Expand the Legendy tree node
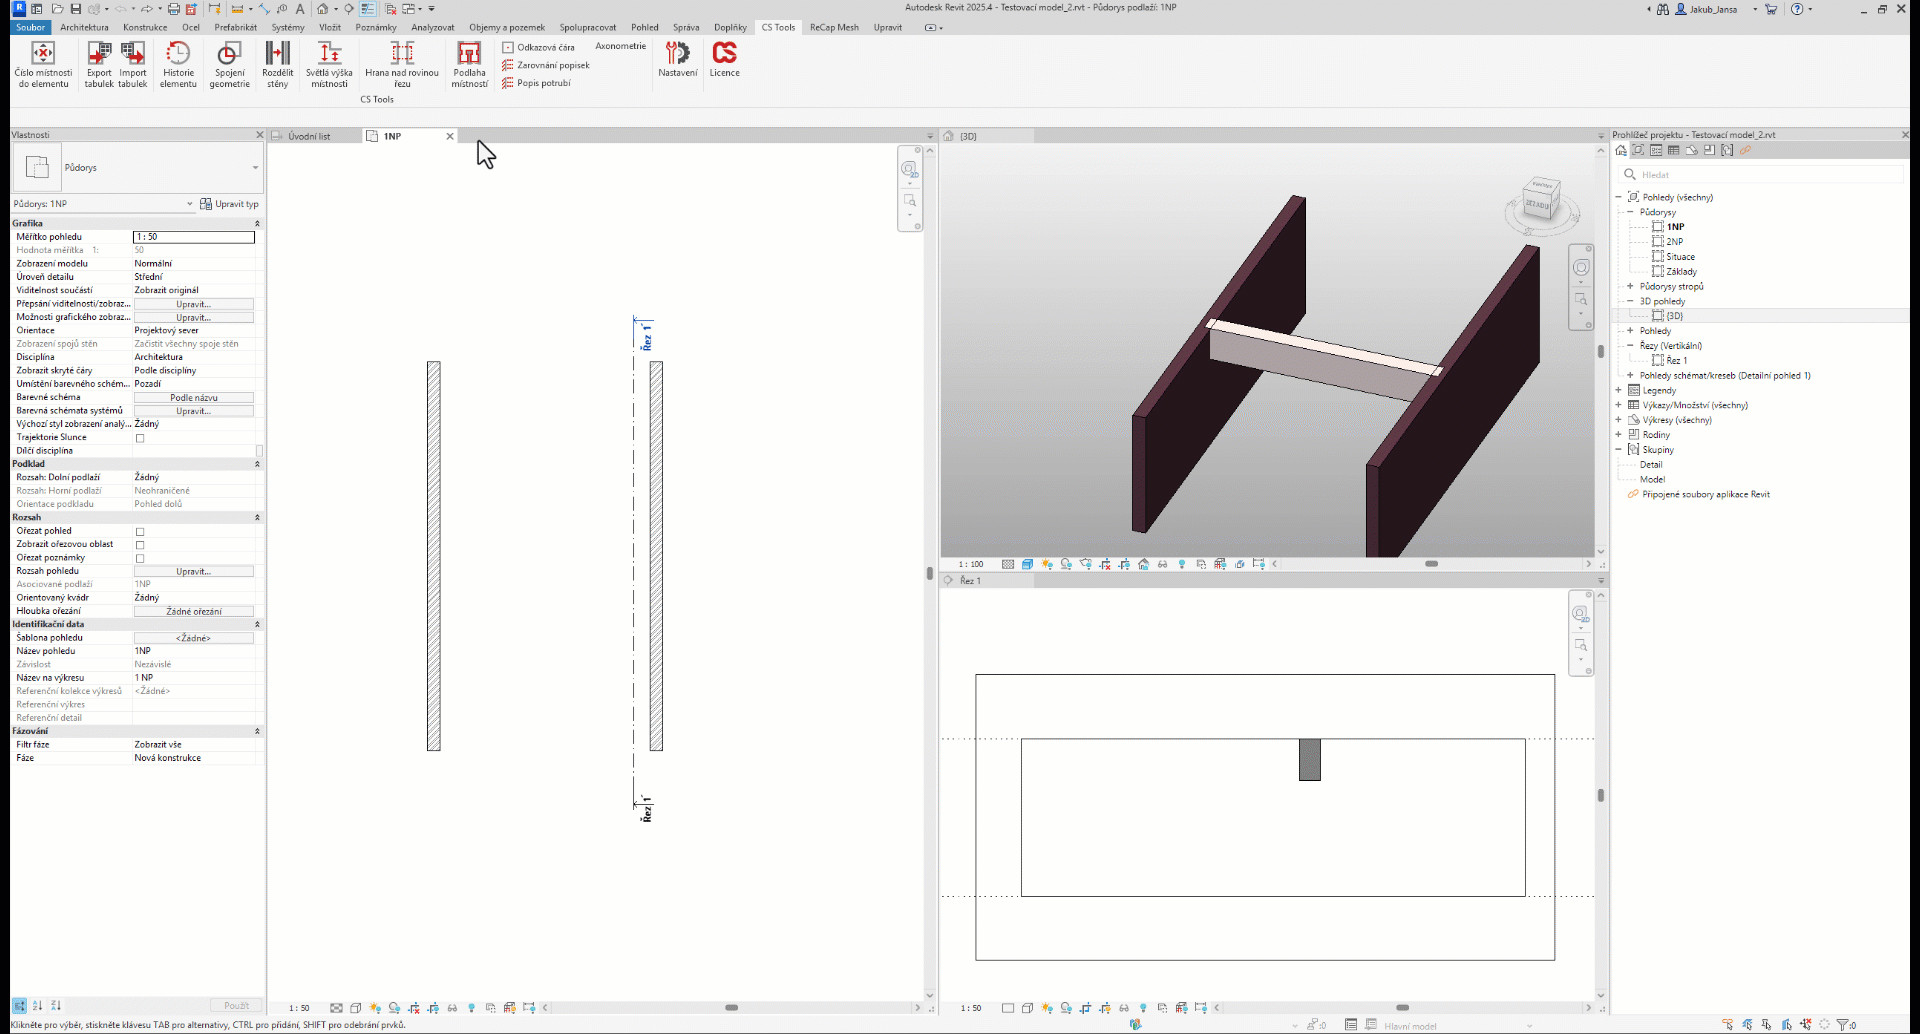The height and width of the screenshot is (1034, 1920). (1619, 390)
